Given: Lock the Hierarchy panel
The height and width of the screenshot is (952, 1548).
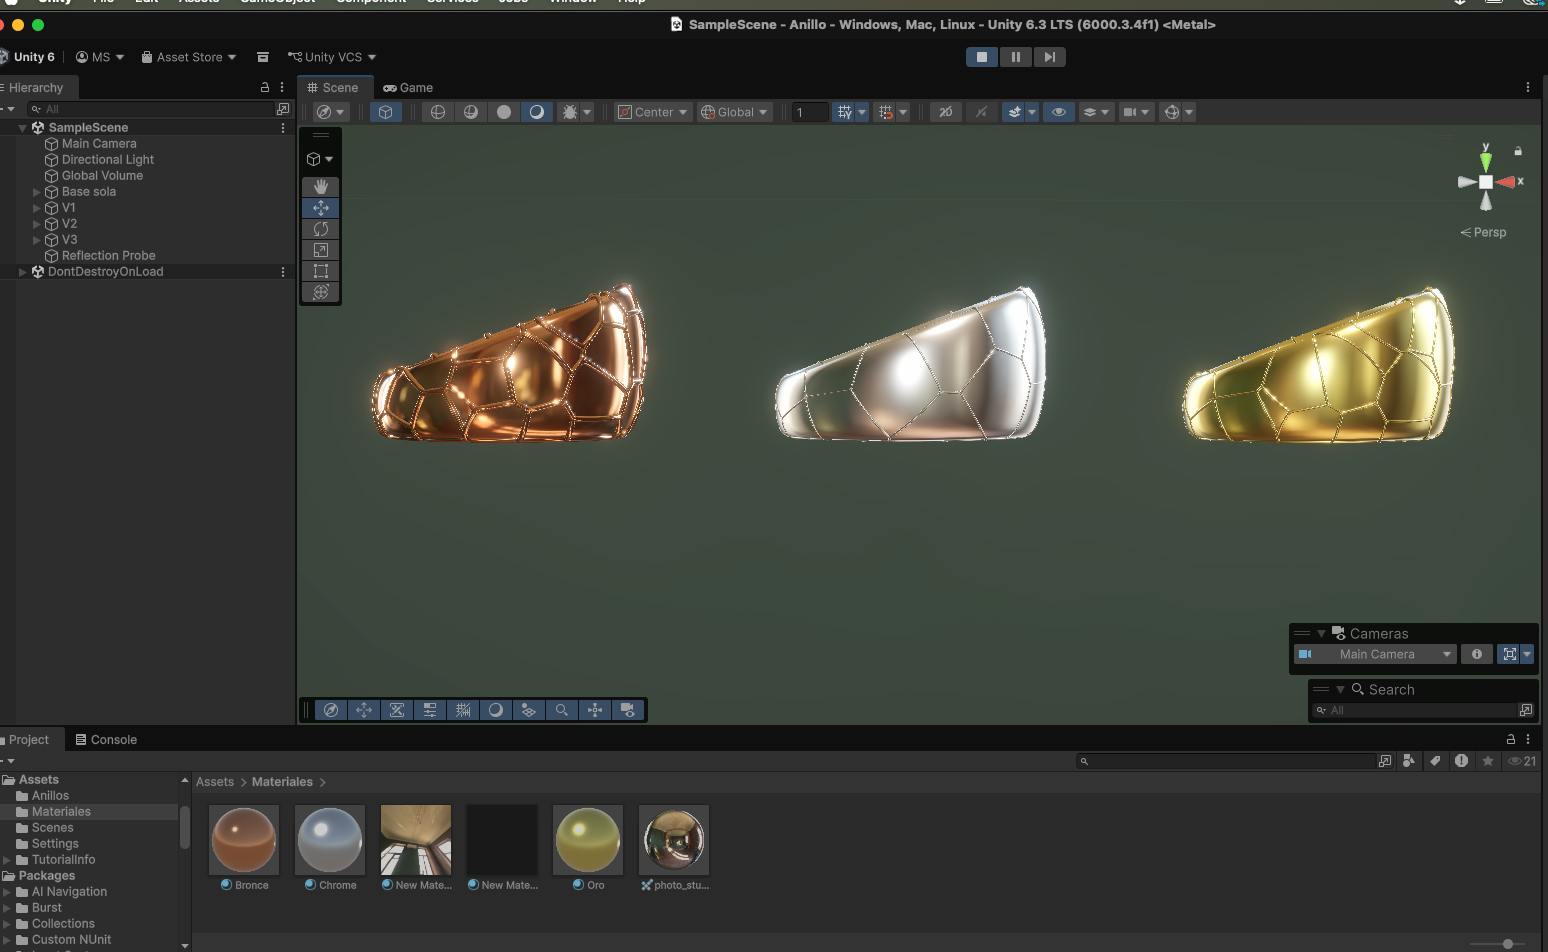Looking at the screenshot, I should (265, 88).
